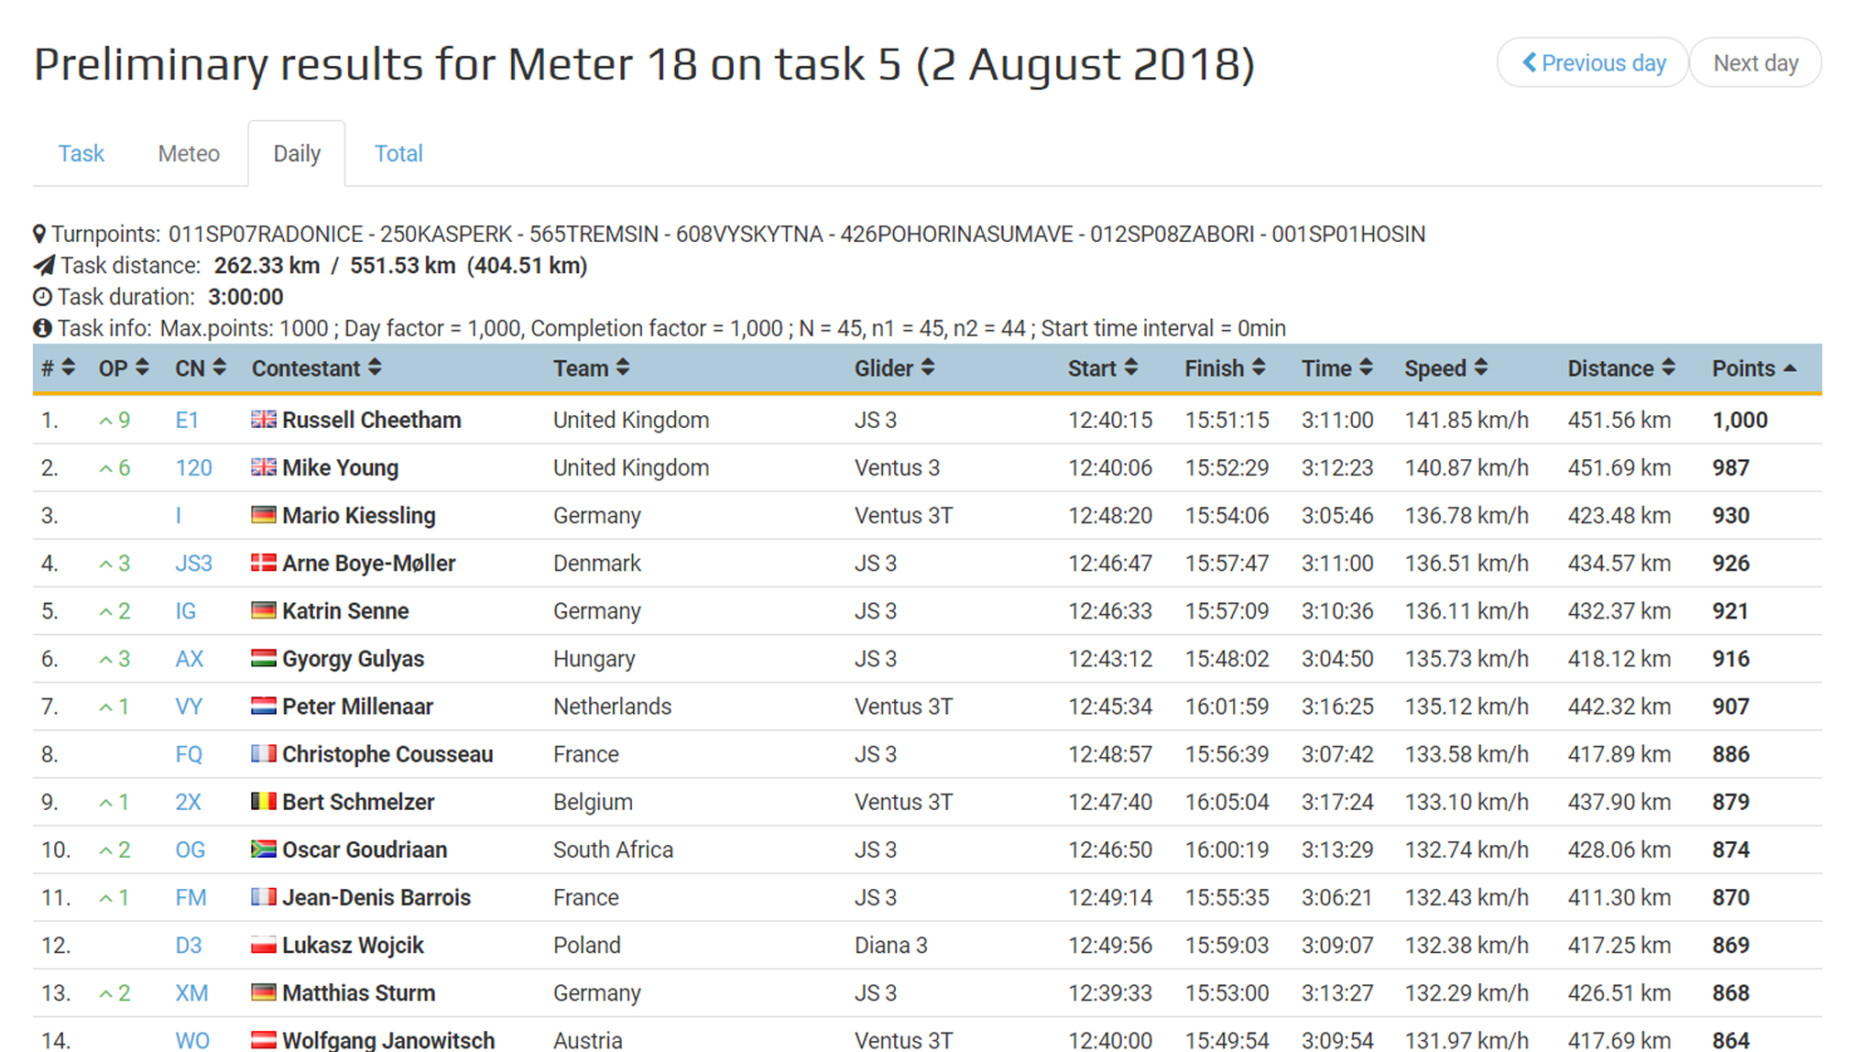This screenshot has width=1876, height=1052.
Task: Click the map pin icon before Turnpoints
Action: click(40, 234)
